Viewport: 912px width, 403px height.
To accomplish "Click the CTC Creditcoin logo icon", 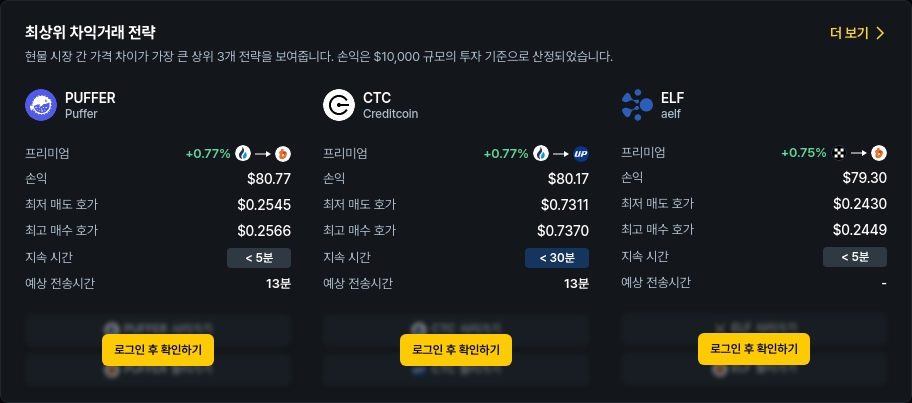I will tap(339, 105).
